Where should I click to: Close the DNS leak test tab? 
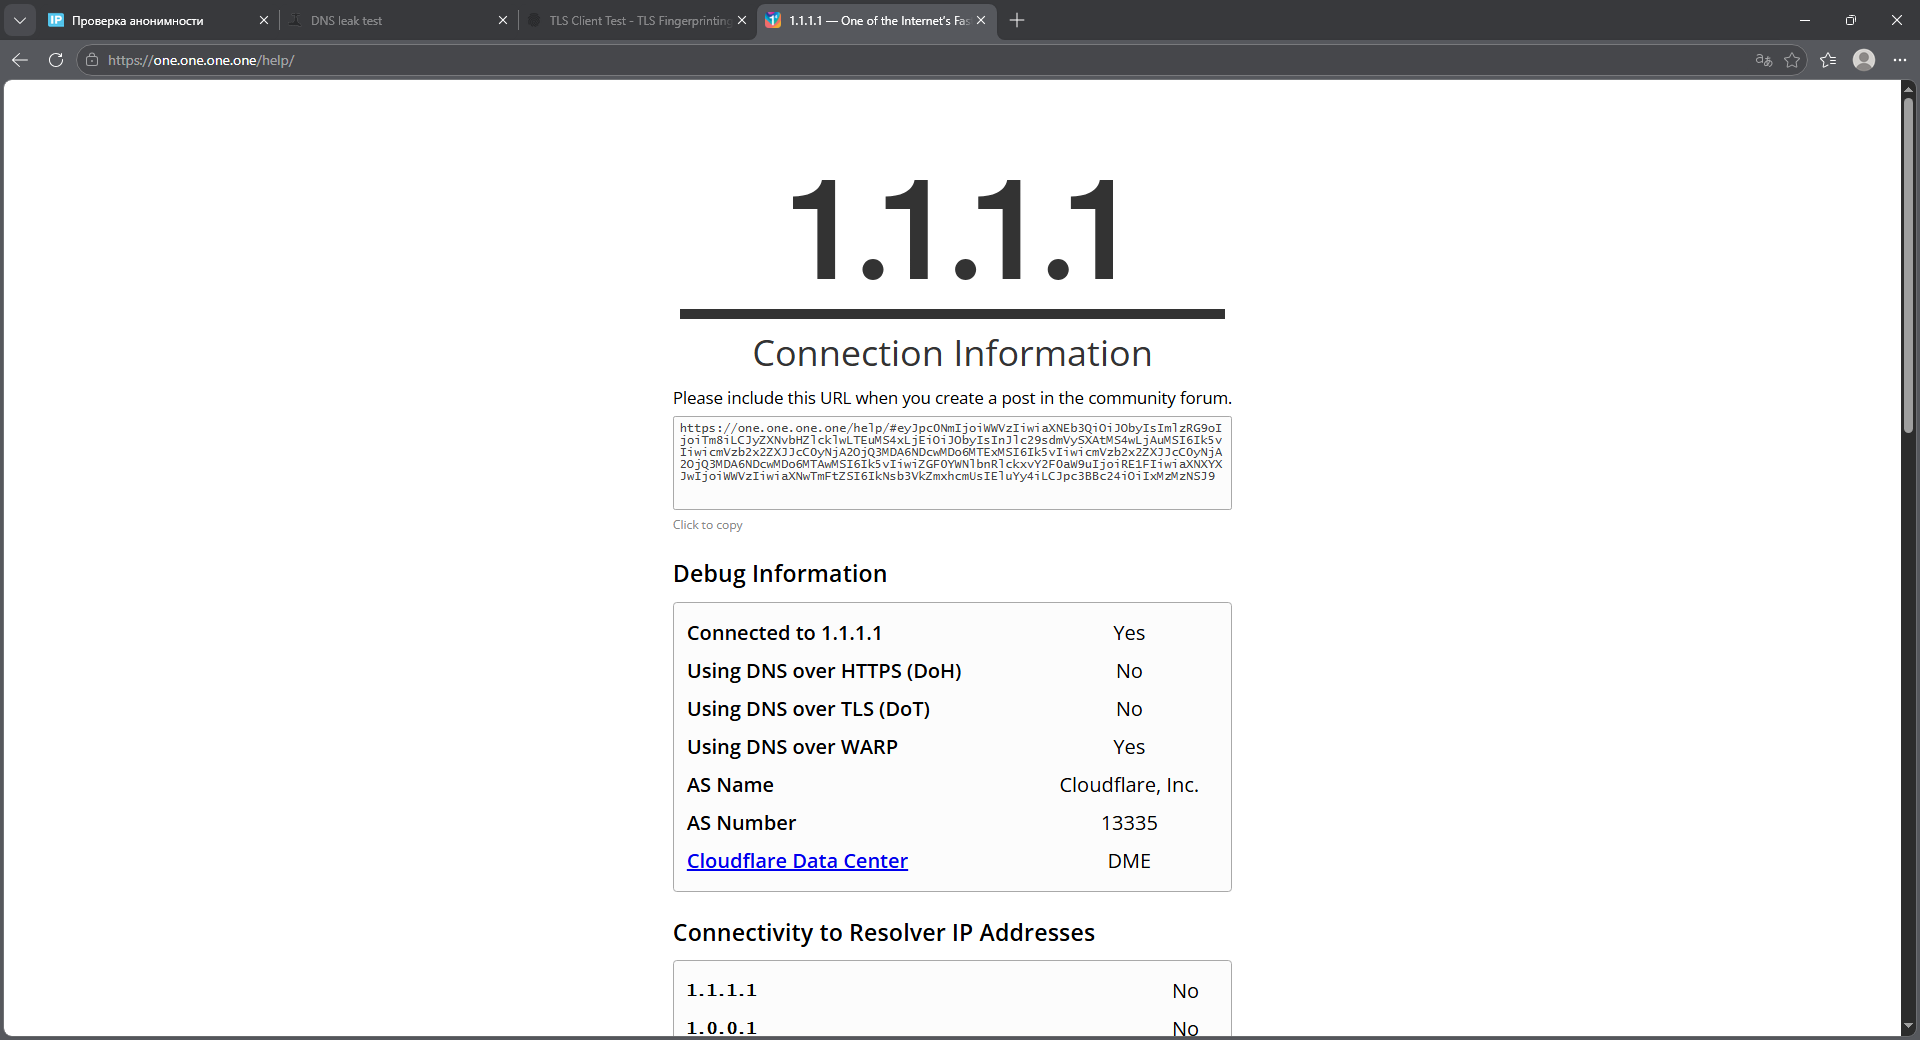point(503,20)
